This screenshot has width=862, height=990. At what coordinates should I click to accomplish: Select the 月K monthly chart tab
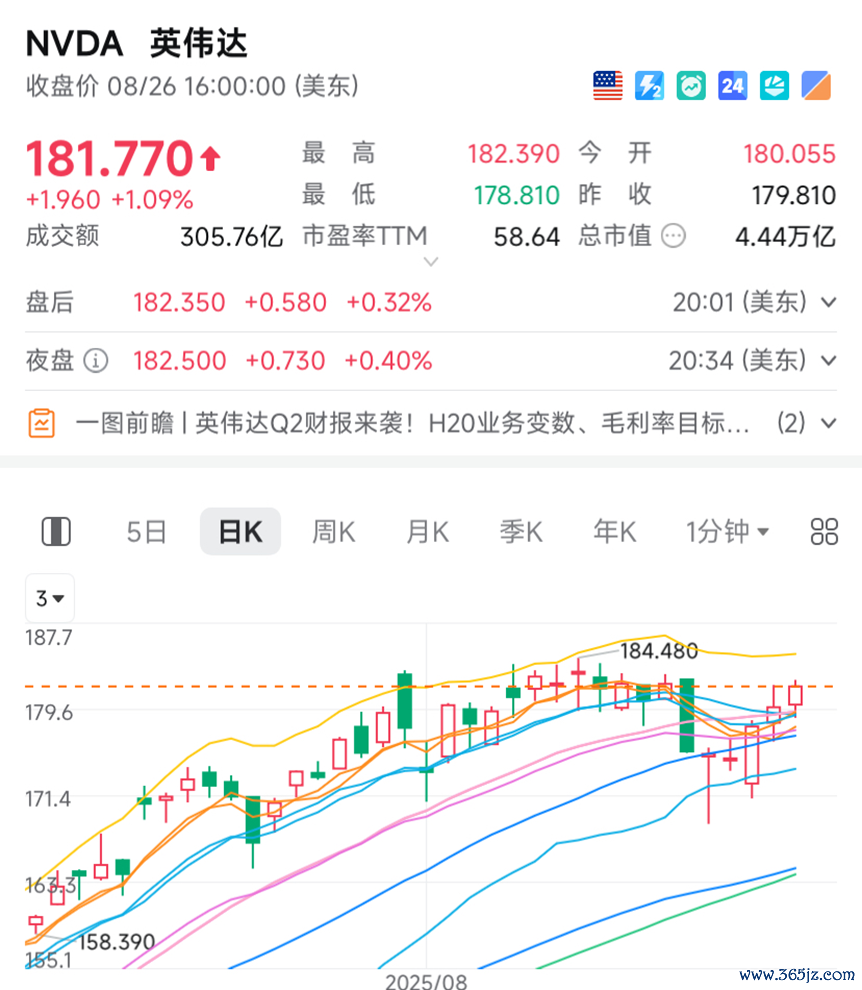[427, 532]
